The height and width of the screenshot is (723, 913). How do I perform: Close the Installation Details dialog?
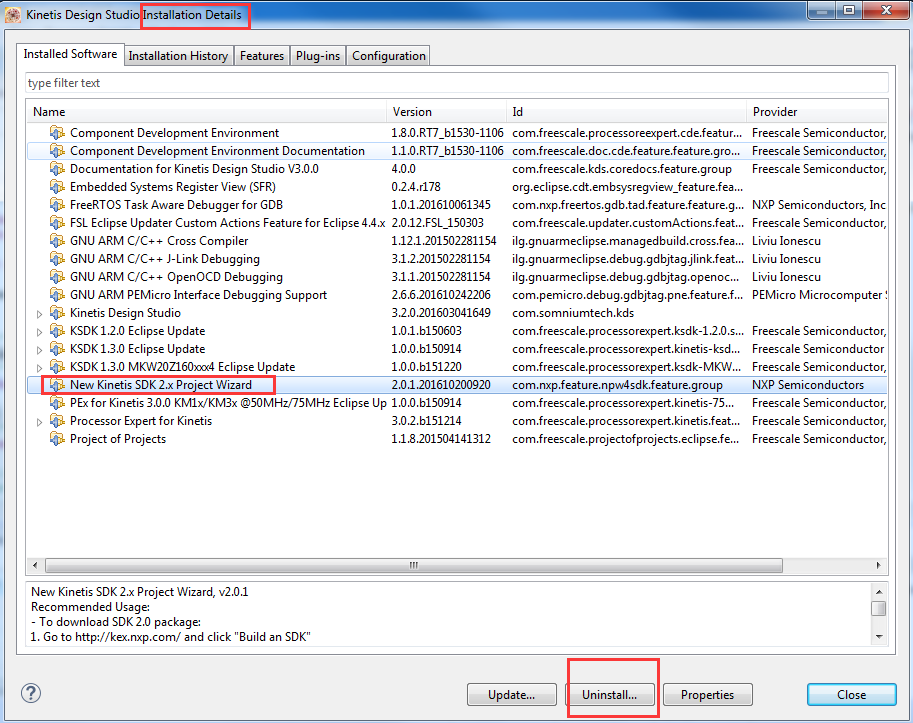coord(851,694)
